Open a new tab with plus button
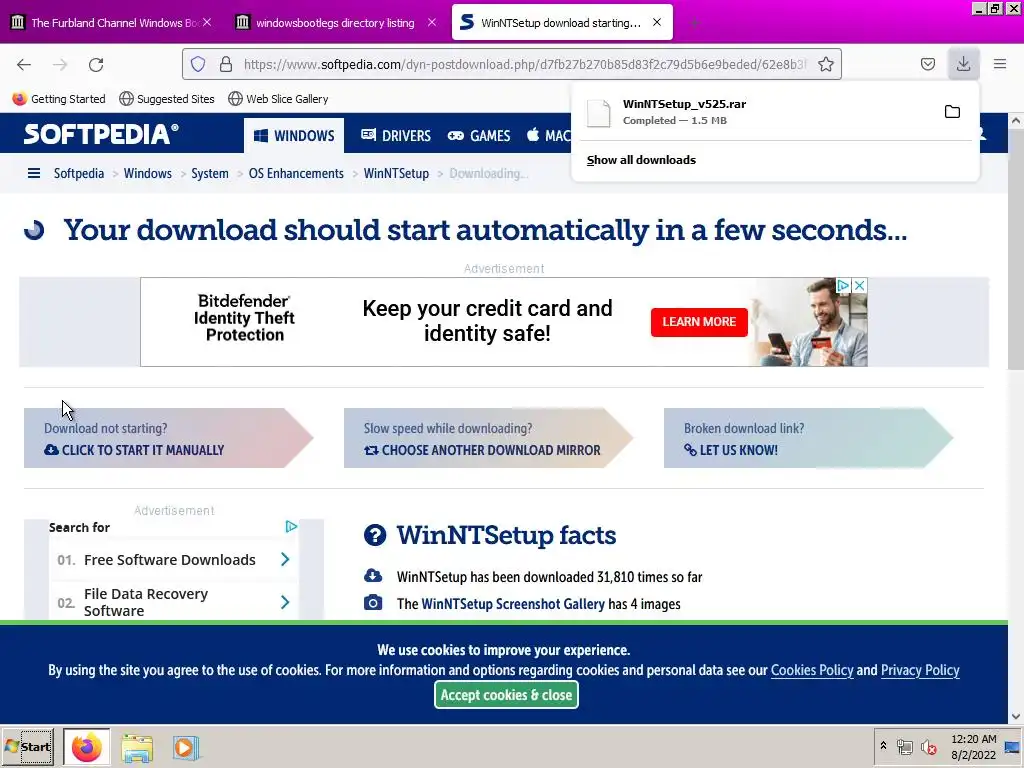This screenshot has width=1024, height=768. point(694,23)
